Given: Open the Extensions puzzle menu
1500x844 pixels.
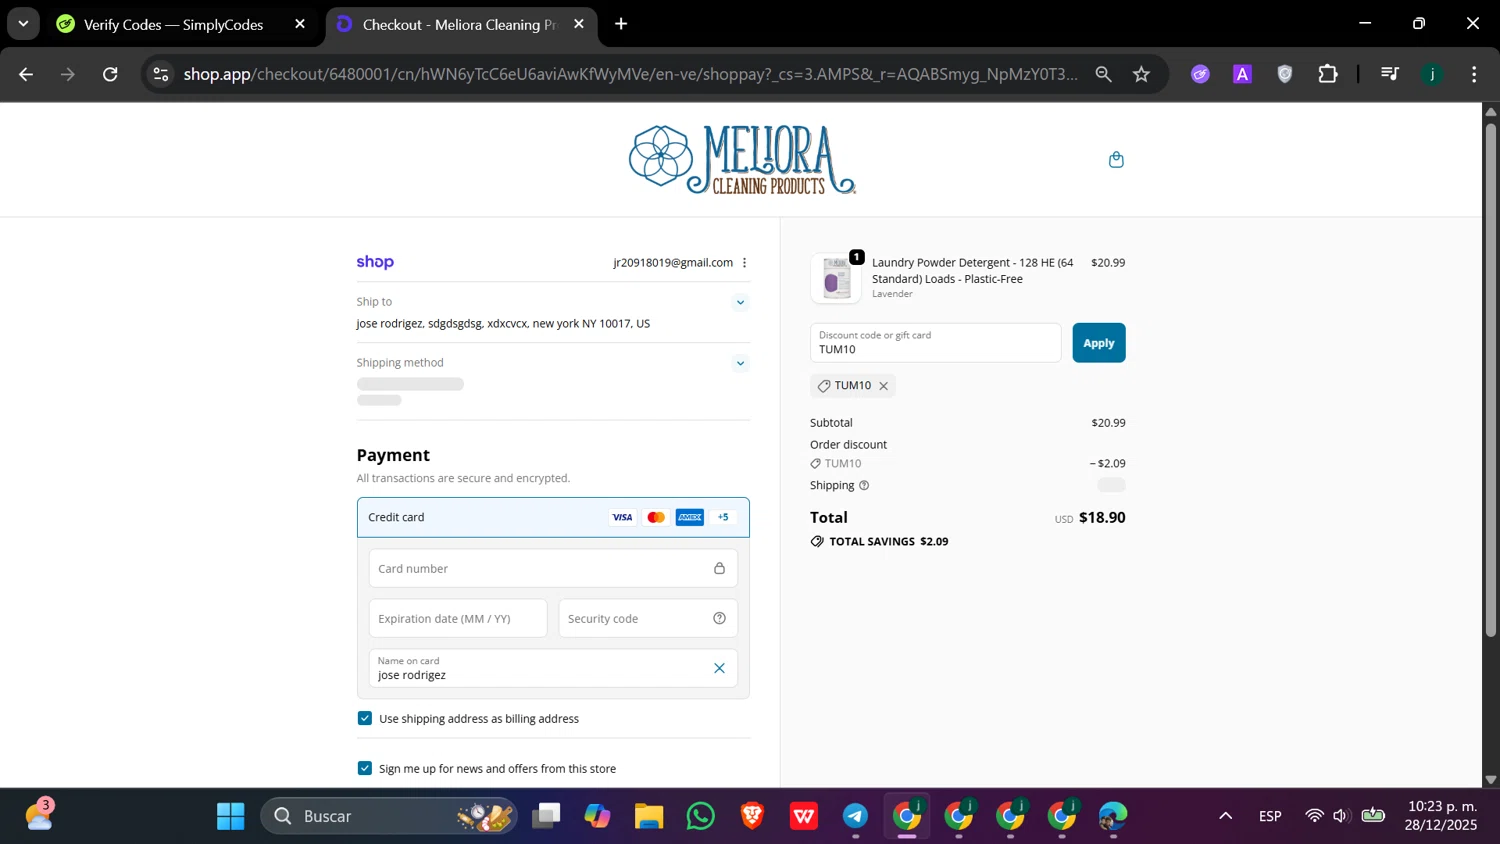Looking at the screenshot, I should [x=1328, y=74].
